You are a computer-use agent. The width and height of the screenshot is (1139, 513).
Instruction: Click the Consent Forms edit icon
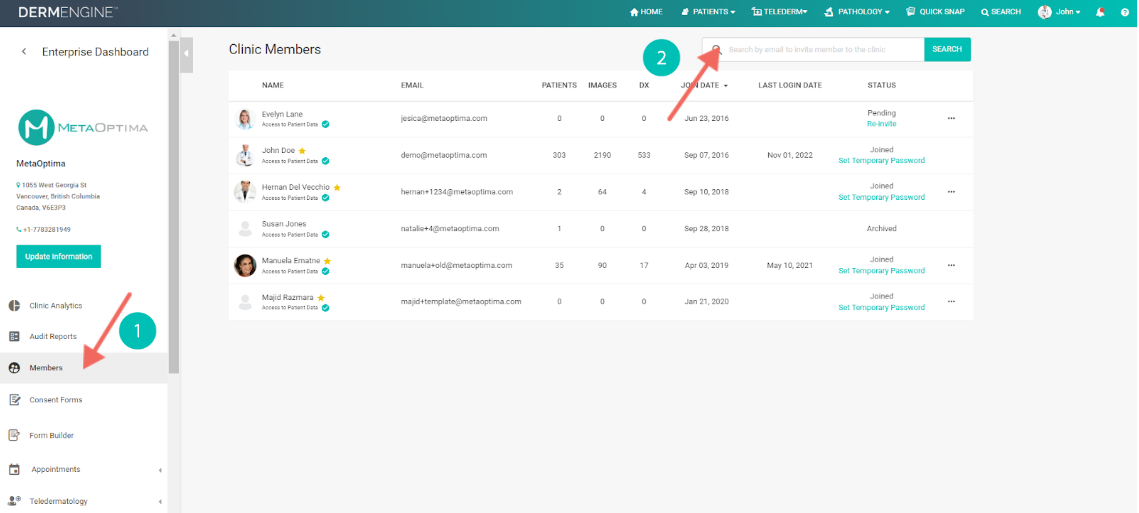(x=14, y=400)
